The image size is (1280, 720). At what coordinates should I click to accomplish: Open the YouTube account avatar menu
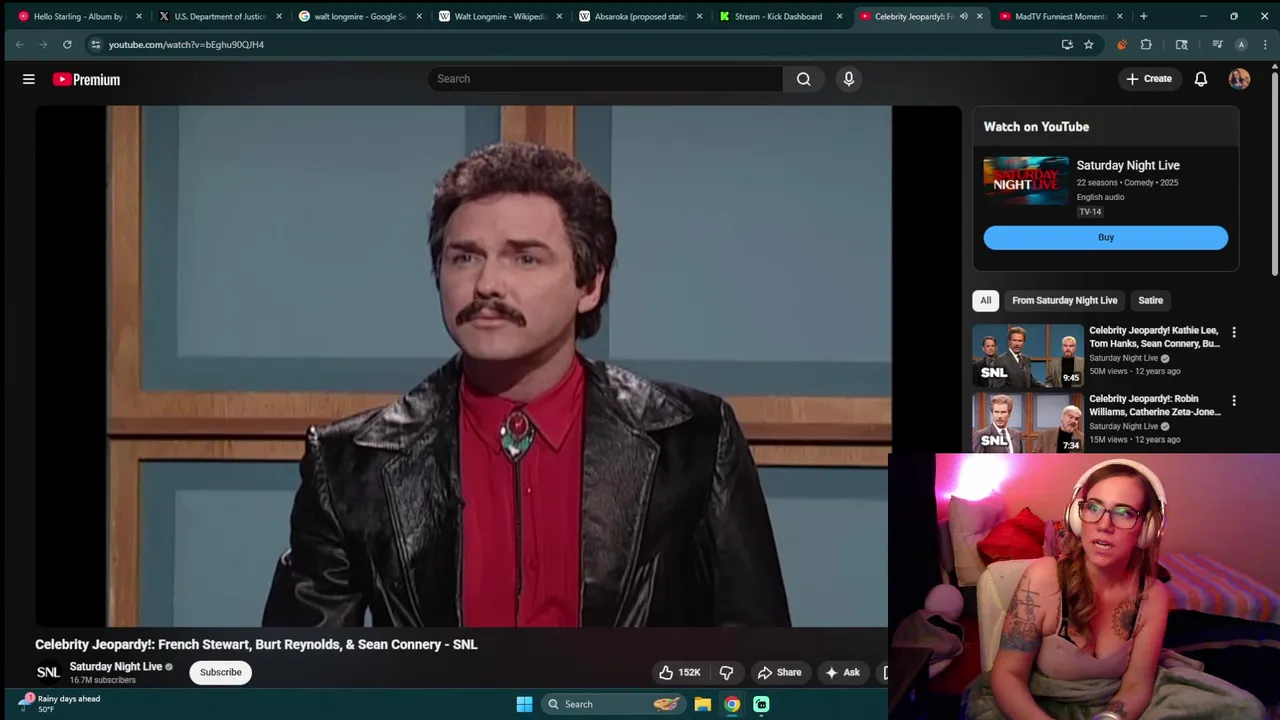(1239, 79)
